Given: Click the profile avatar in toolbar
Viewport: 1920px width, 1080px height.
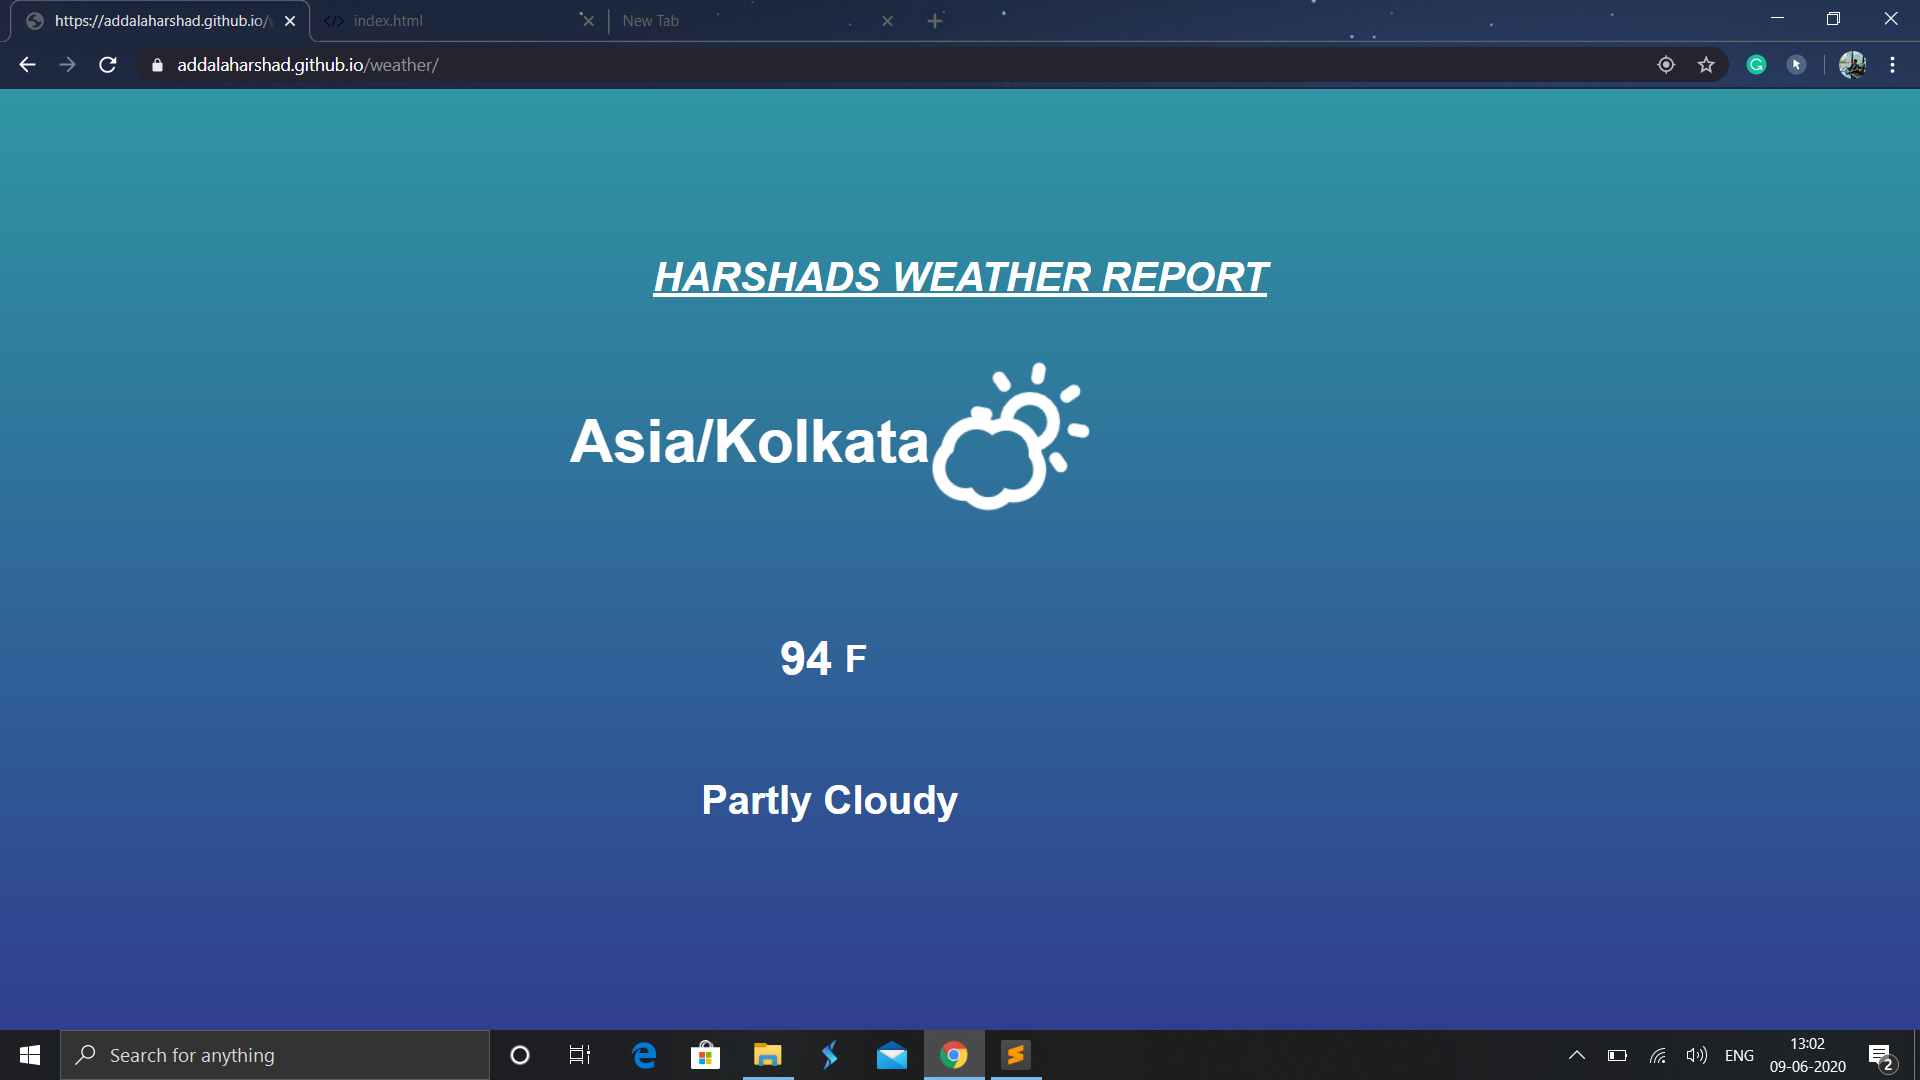Looking at the screenshot, I should click(1852, 65).
